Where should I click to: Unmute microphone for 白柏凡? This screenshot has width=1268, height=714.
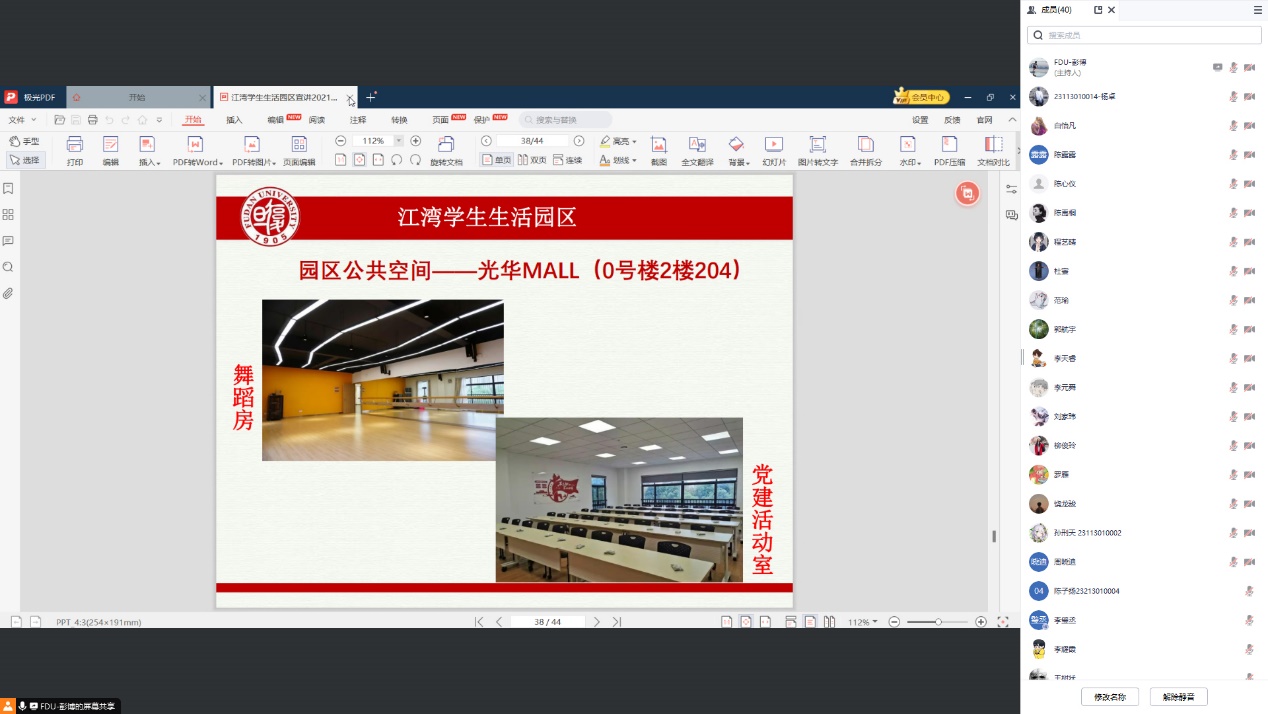1234,126
